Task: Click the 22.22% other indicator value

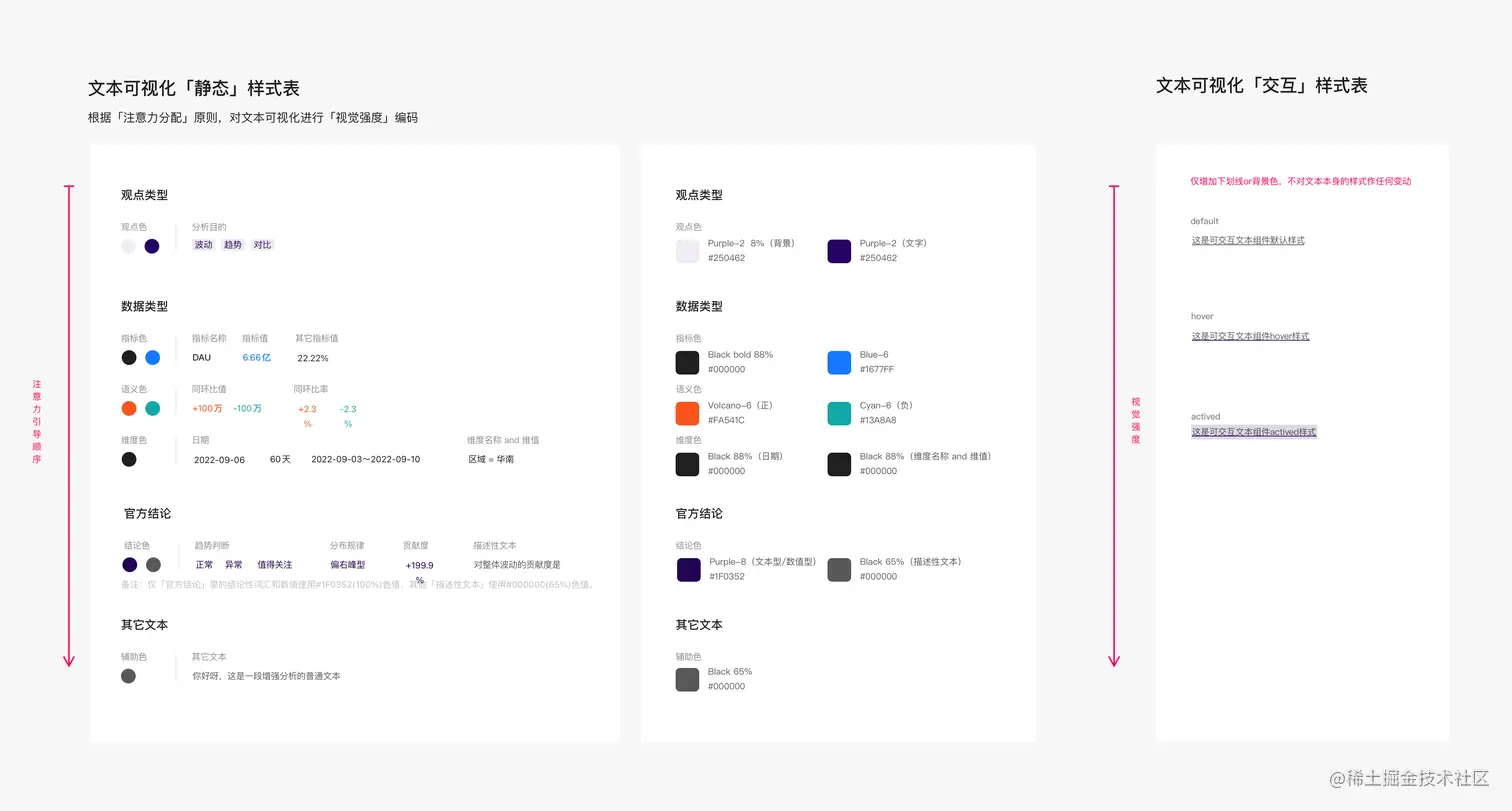Action: pyautogui.click(x=313, y=358)
